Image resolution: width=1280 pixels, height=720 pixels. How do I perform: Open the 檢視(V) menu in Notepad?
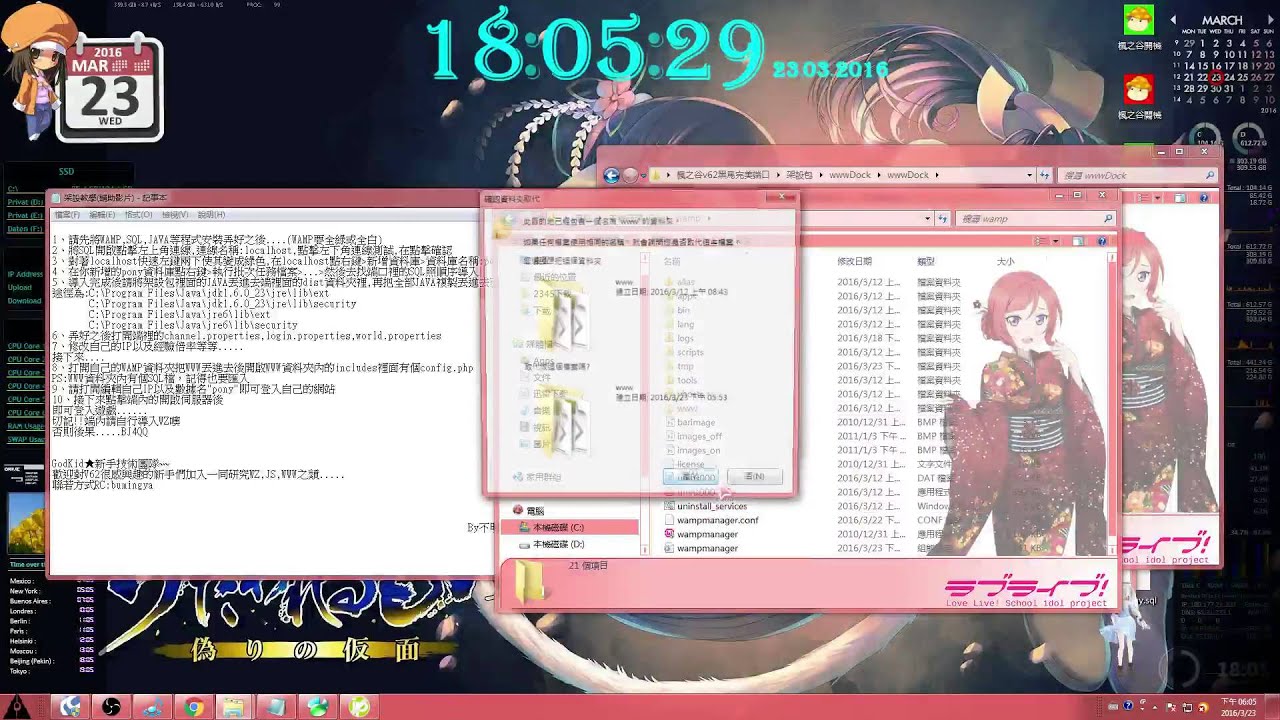tap(174, 215)
